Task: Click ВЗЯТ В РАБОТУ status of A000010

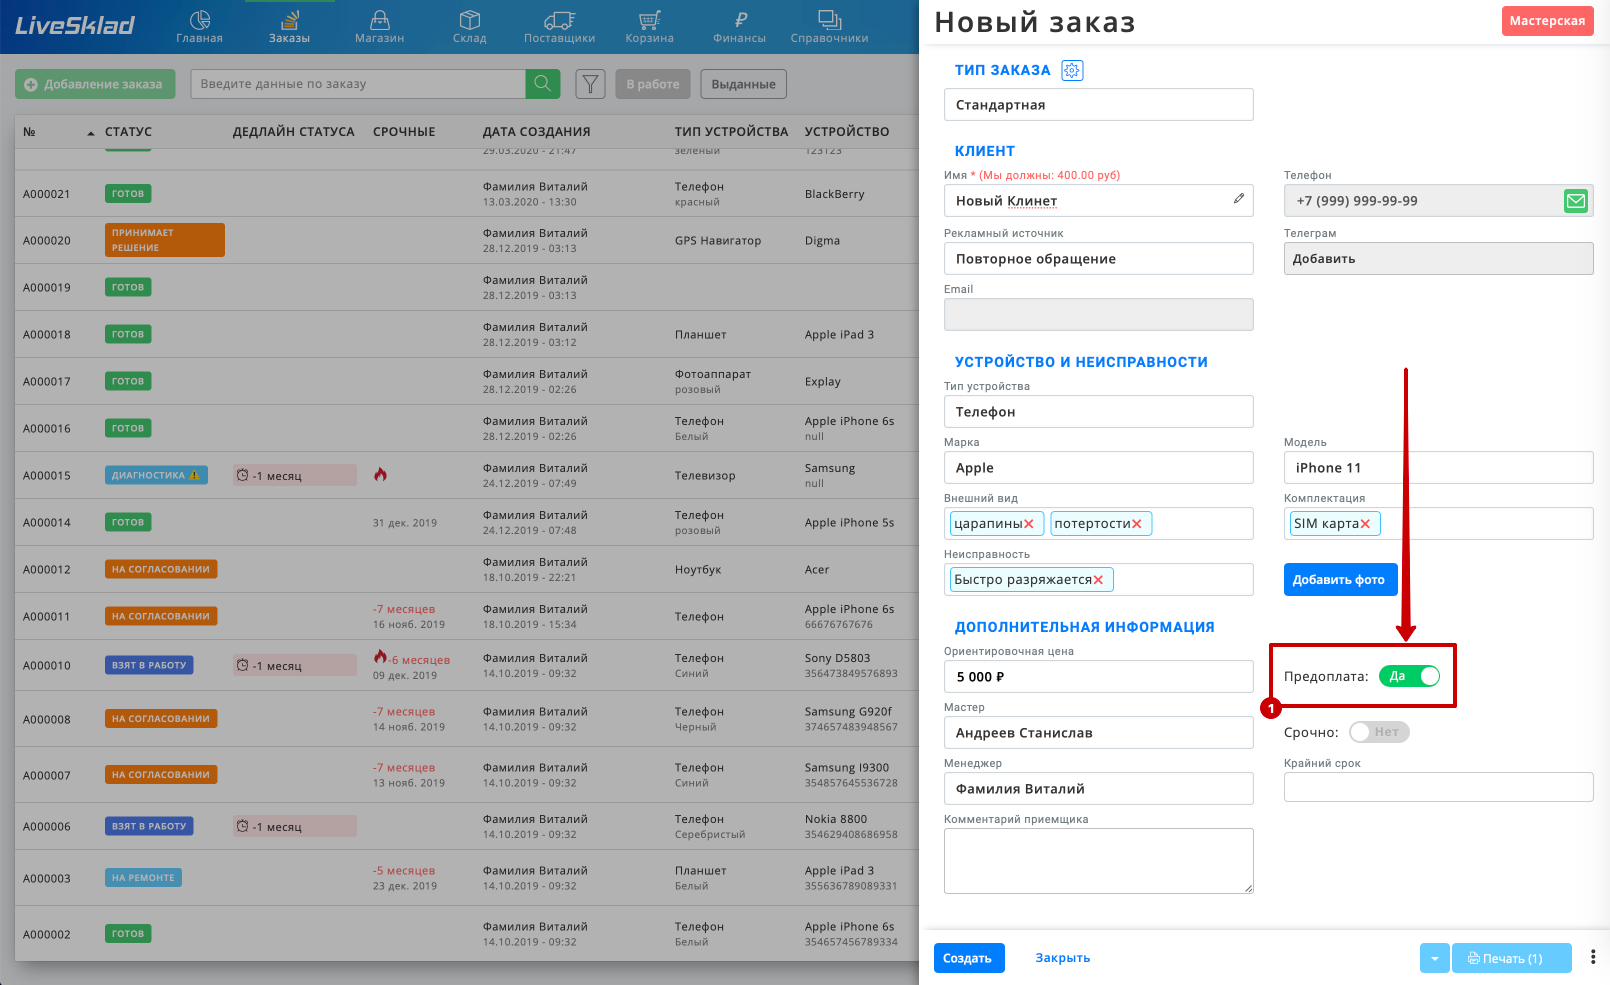Action: click(149, 665)
